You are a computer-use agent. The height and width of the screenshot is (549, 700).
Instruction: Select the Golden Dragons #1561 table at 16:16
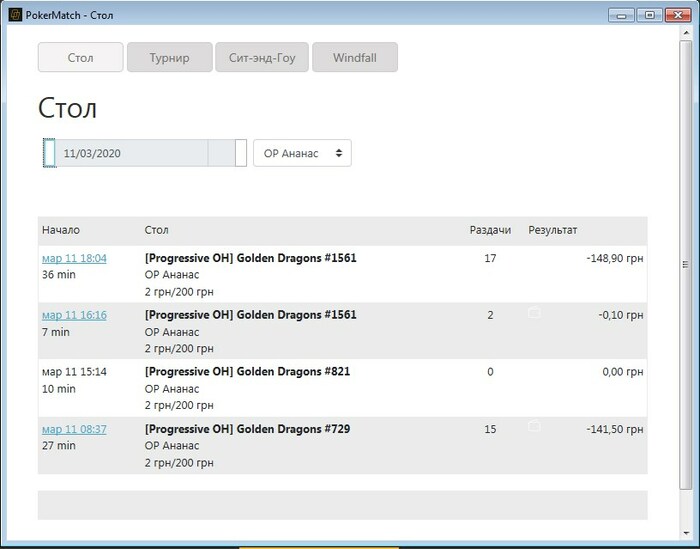coord(250,315)
